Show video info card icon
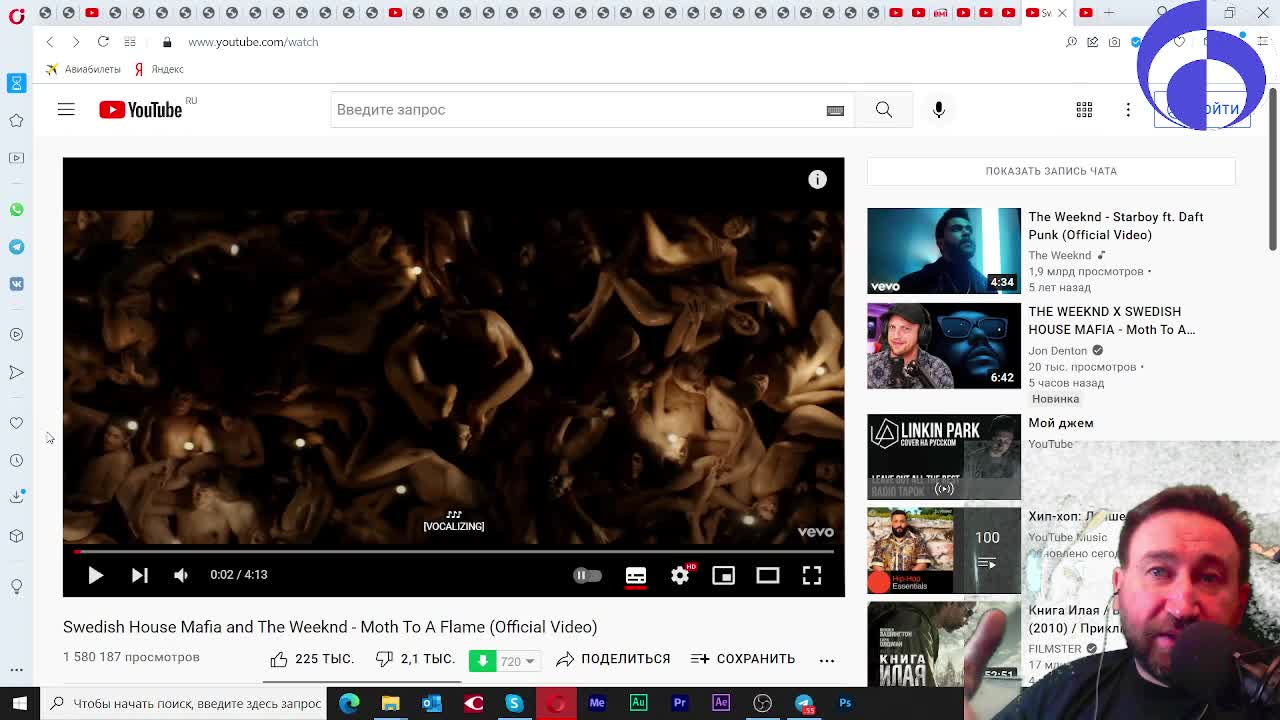1280x720 pixels. tap(818, 179)
